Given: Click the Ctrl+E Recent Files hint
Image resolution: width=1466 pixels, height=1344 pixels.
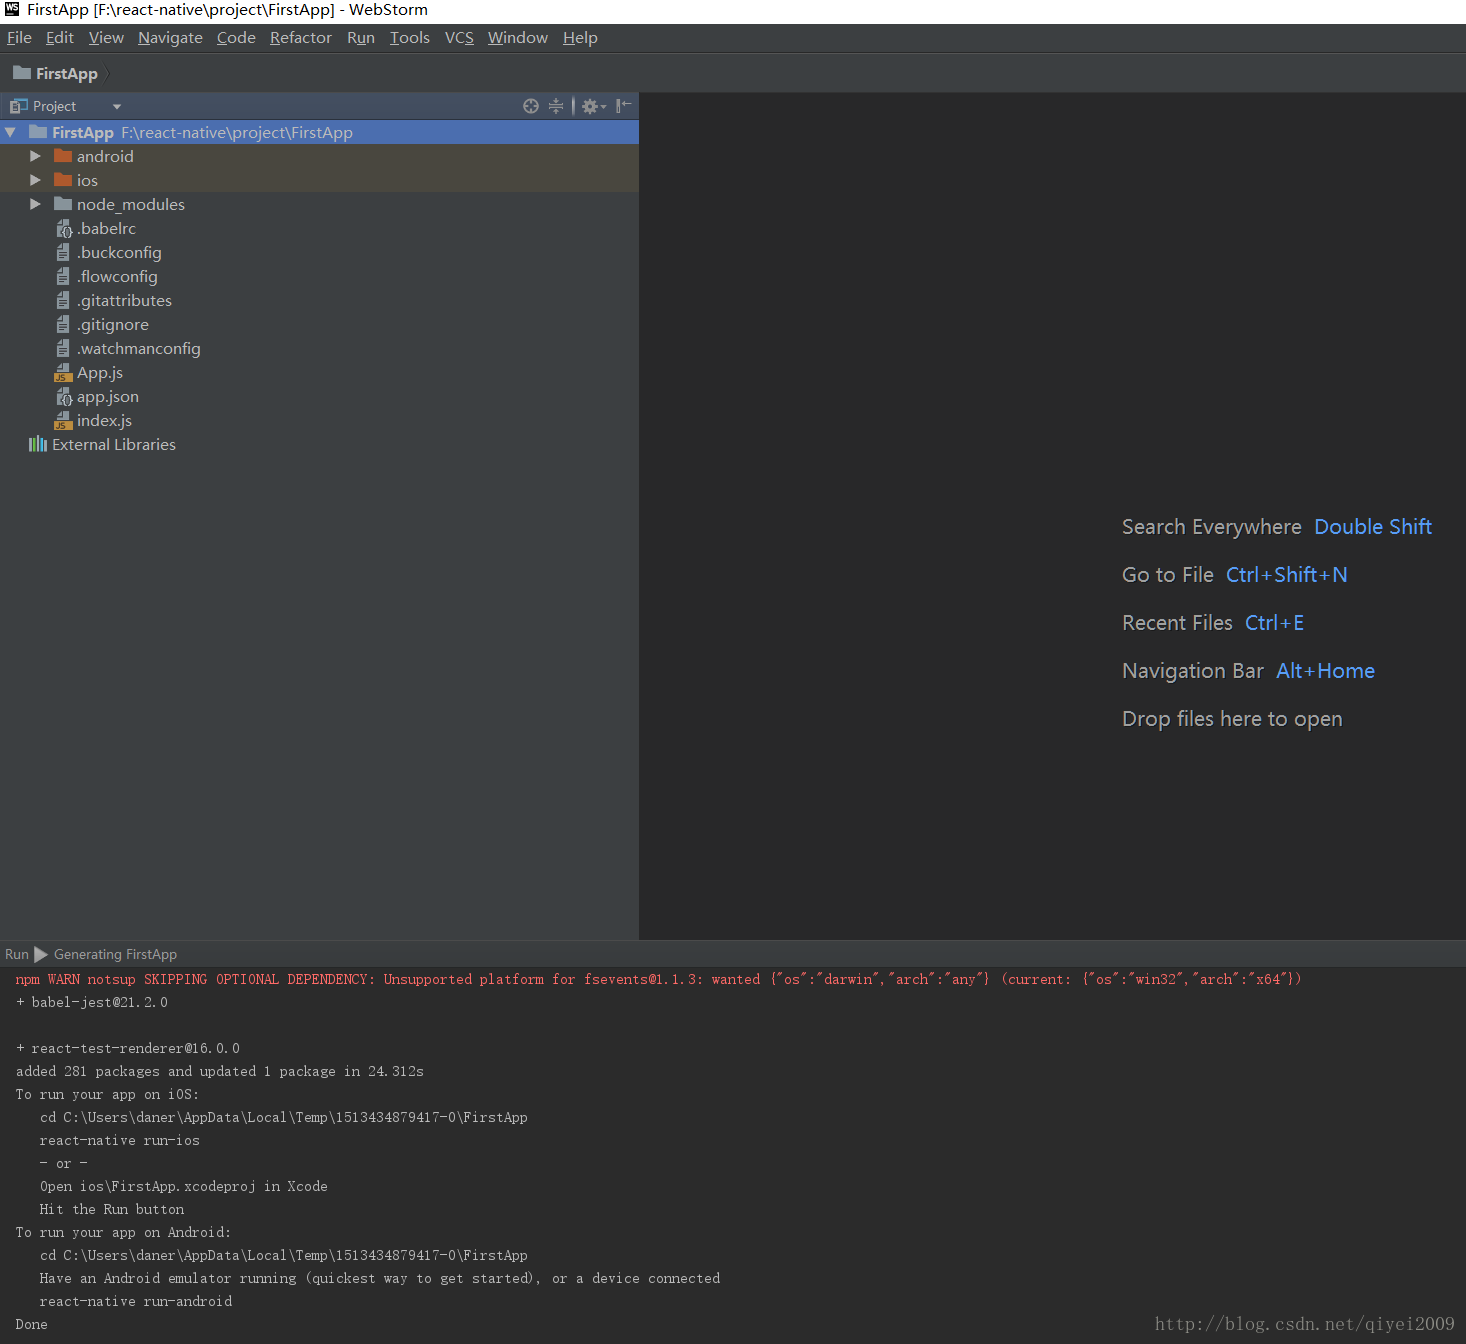Looking at the screenshot, I should coord(1274,623).
